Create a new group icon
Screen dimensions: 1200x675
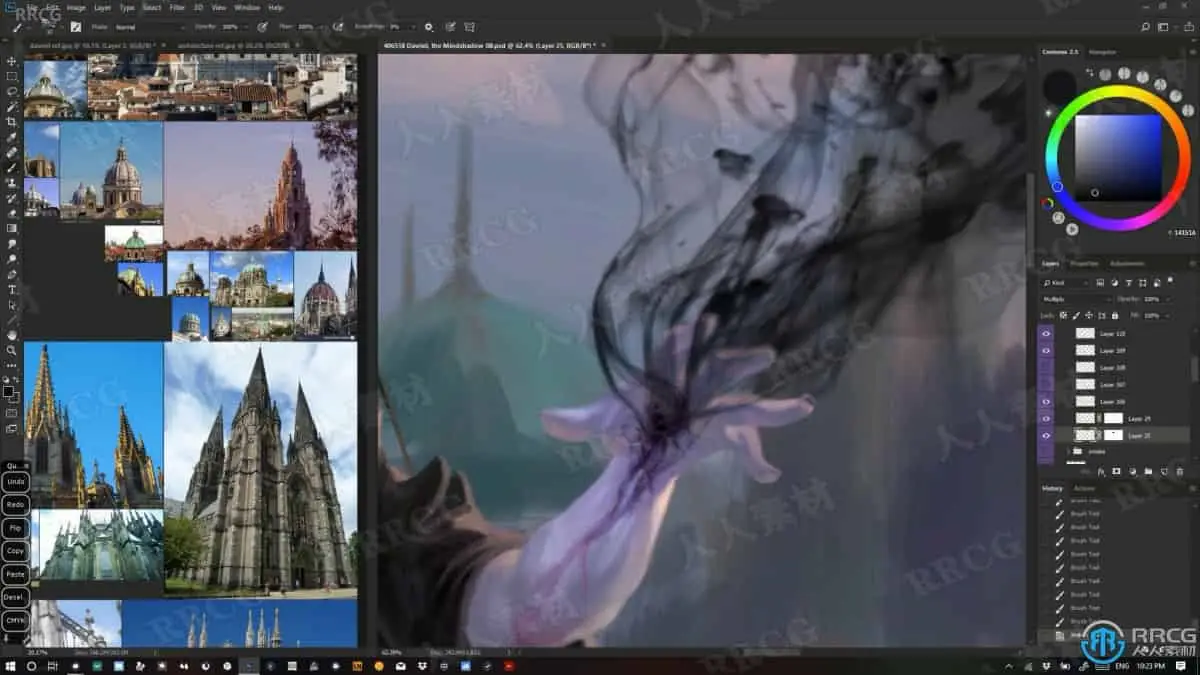pos(1148,471)
